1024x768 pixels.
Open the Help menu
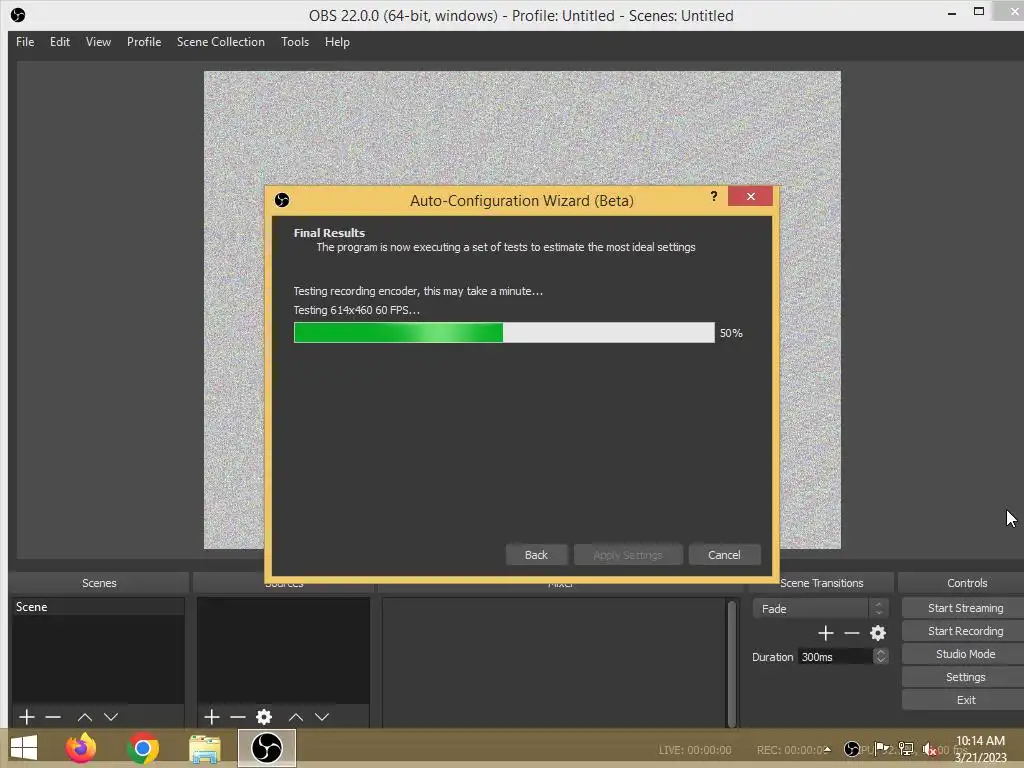click(337, 42)
